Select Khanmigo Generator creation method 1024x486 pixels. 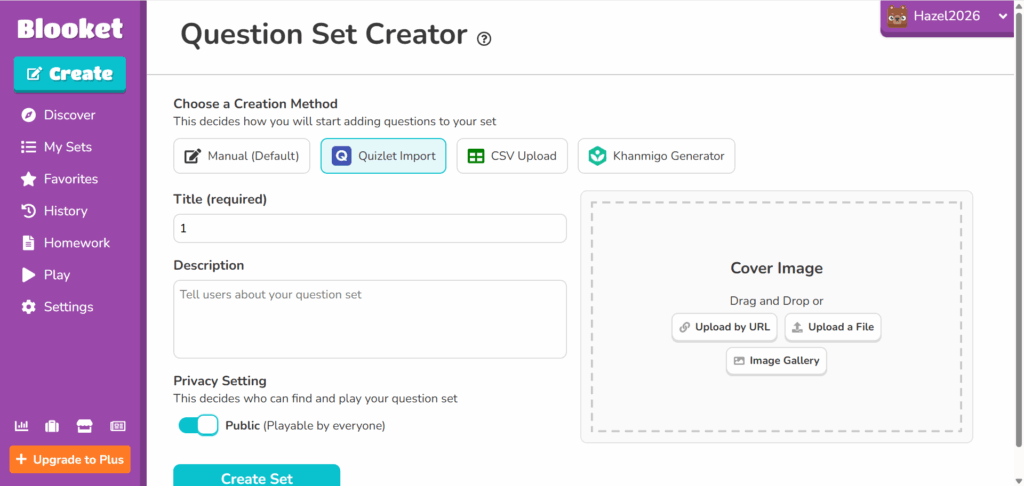coord(656,156)
